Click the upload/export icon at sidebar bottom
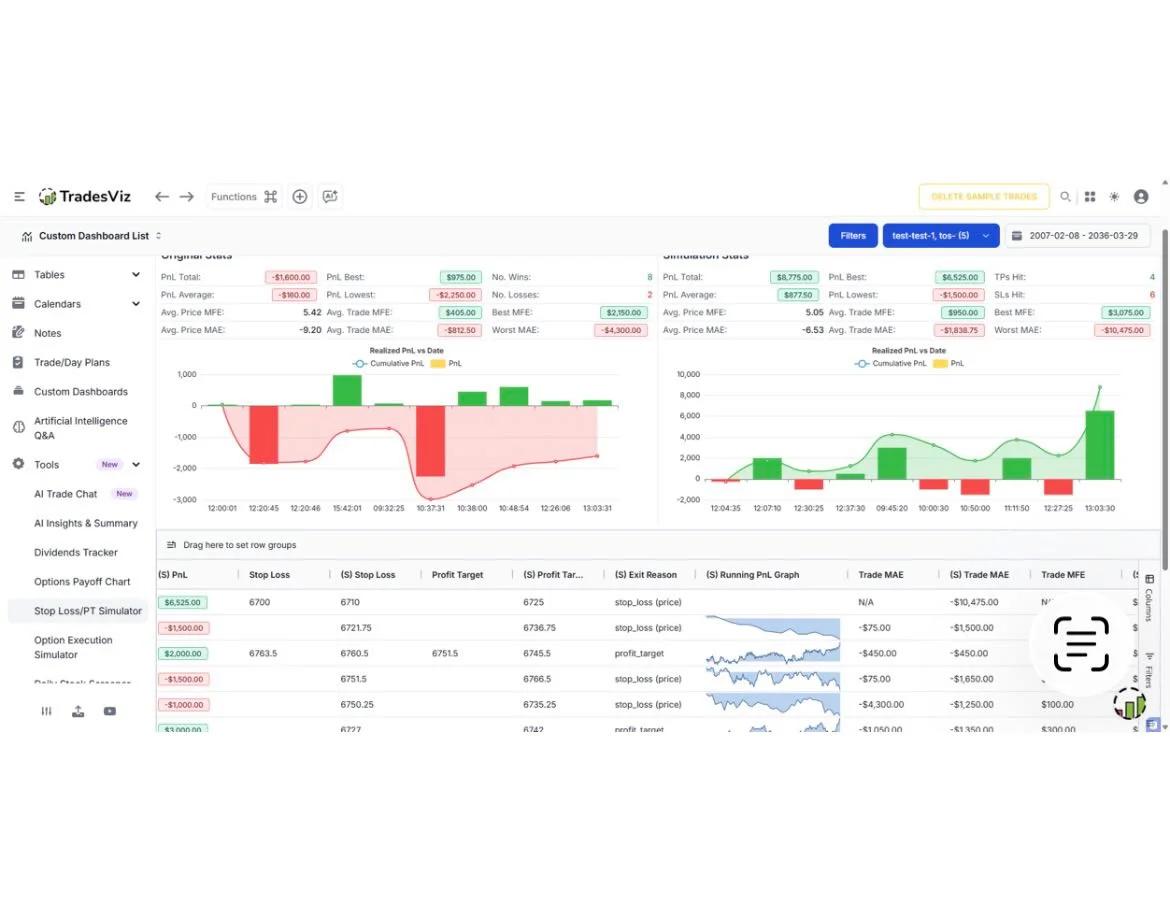The height and width of the screenshot is (916, 1170). (78, 711)
